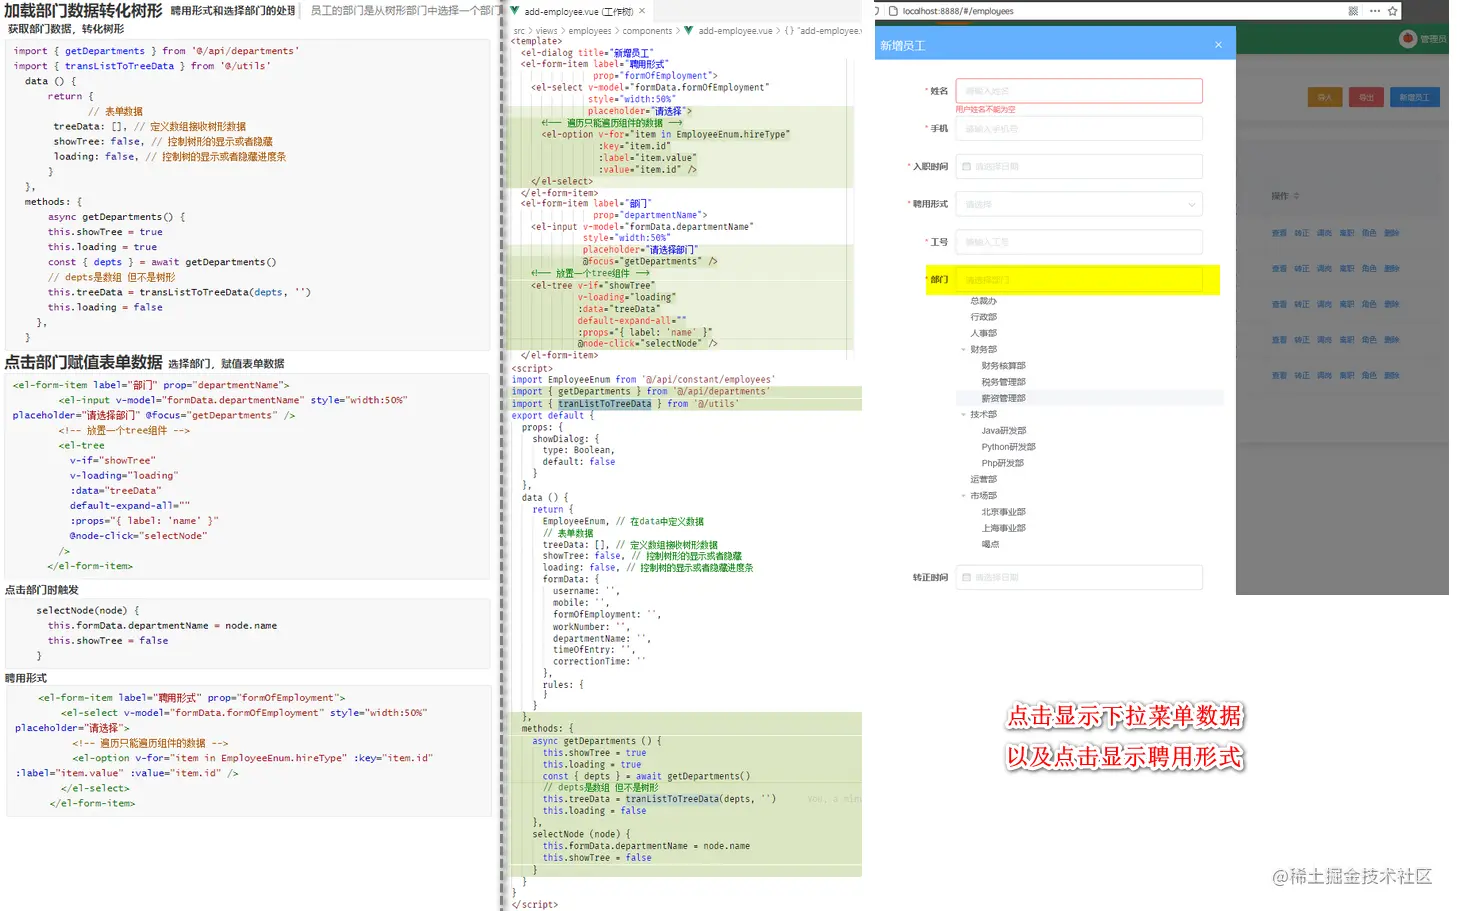Select Java研发部 in the department tree
This screenshot has width=1457, height=911.
(1004, 431)
